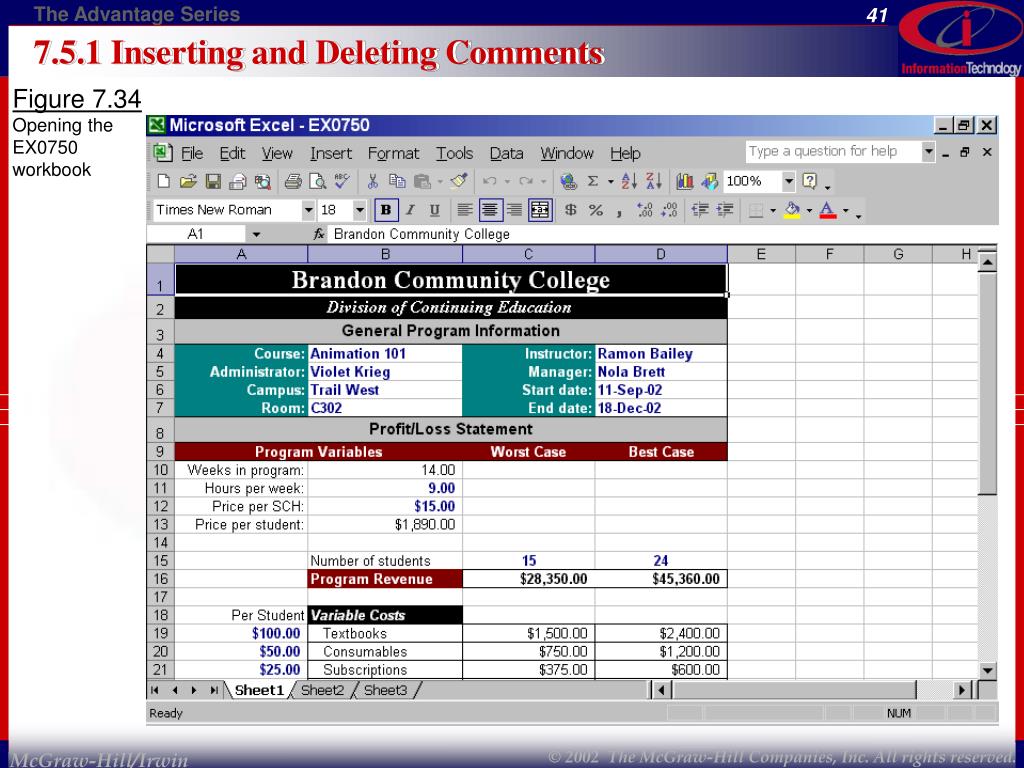1024x768 pixels.
Task: Click the E-mail icon beside Save
Action: (x=237, y=182)
